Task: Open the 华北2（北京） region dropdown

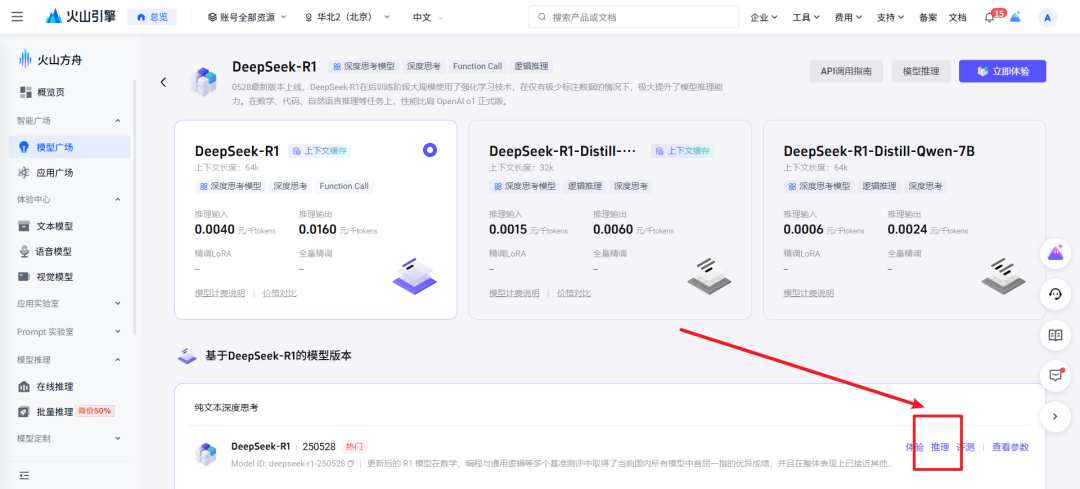Action: point(349,17)
